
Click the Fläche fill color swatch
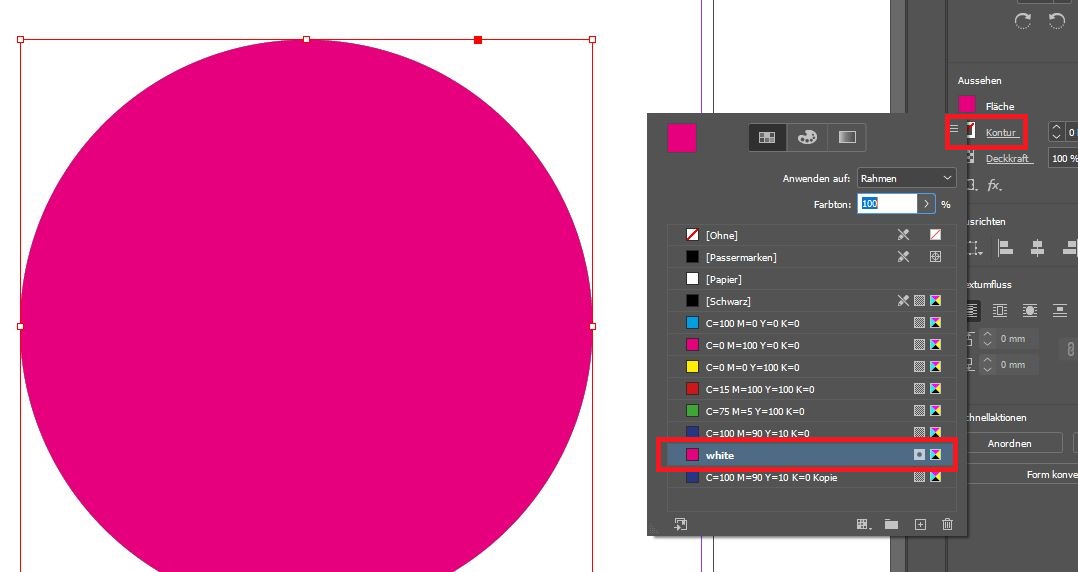[967, 105]
